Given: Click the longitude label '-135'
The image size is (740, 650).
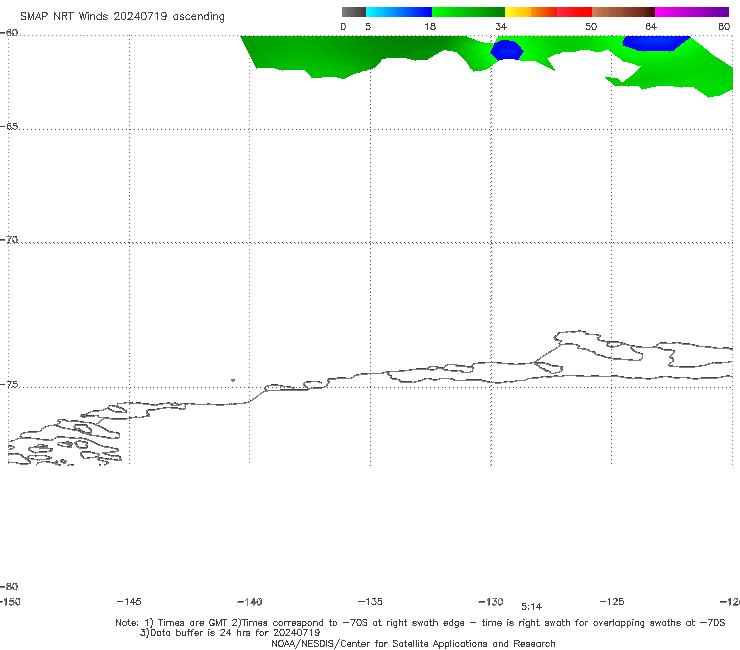Looking at the screenshot, I should click(x=370, y=602).
